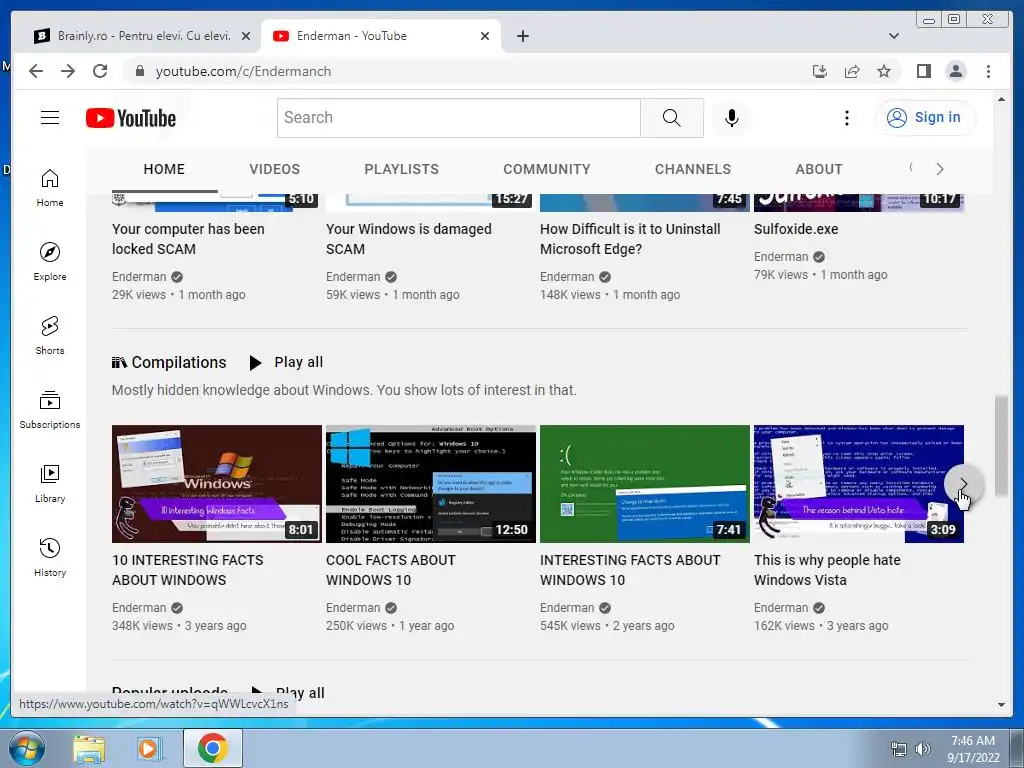Open Subscriptions in the sidebar

point(50,409)
